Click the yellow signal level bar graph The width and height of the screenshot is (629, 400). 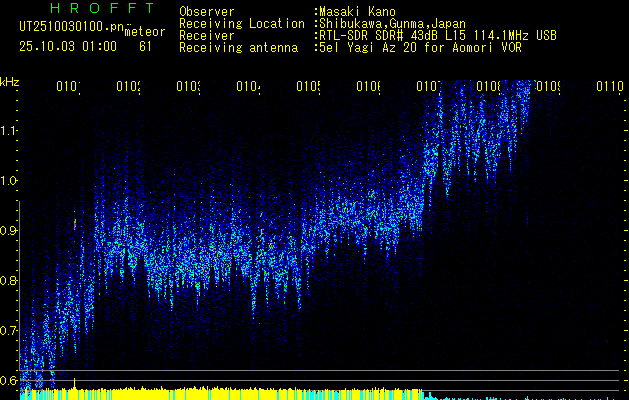click(x=200, y=394)
